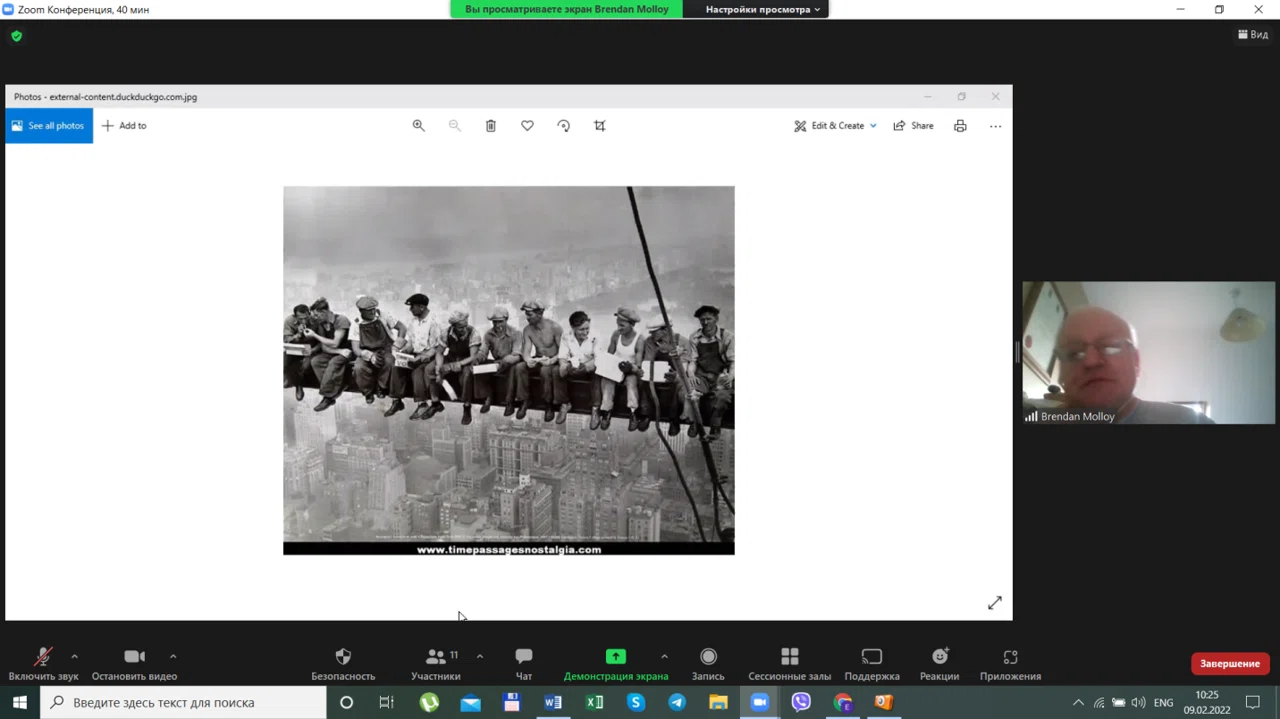The height and width of the screenshot is (719, 1280).
Task: Start Демонстрация экрана screen sharing
Action: (616, 665)
